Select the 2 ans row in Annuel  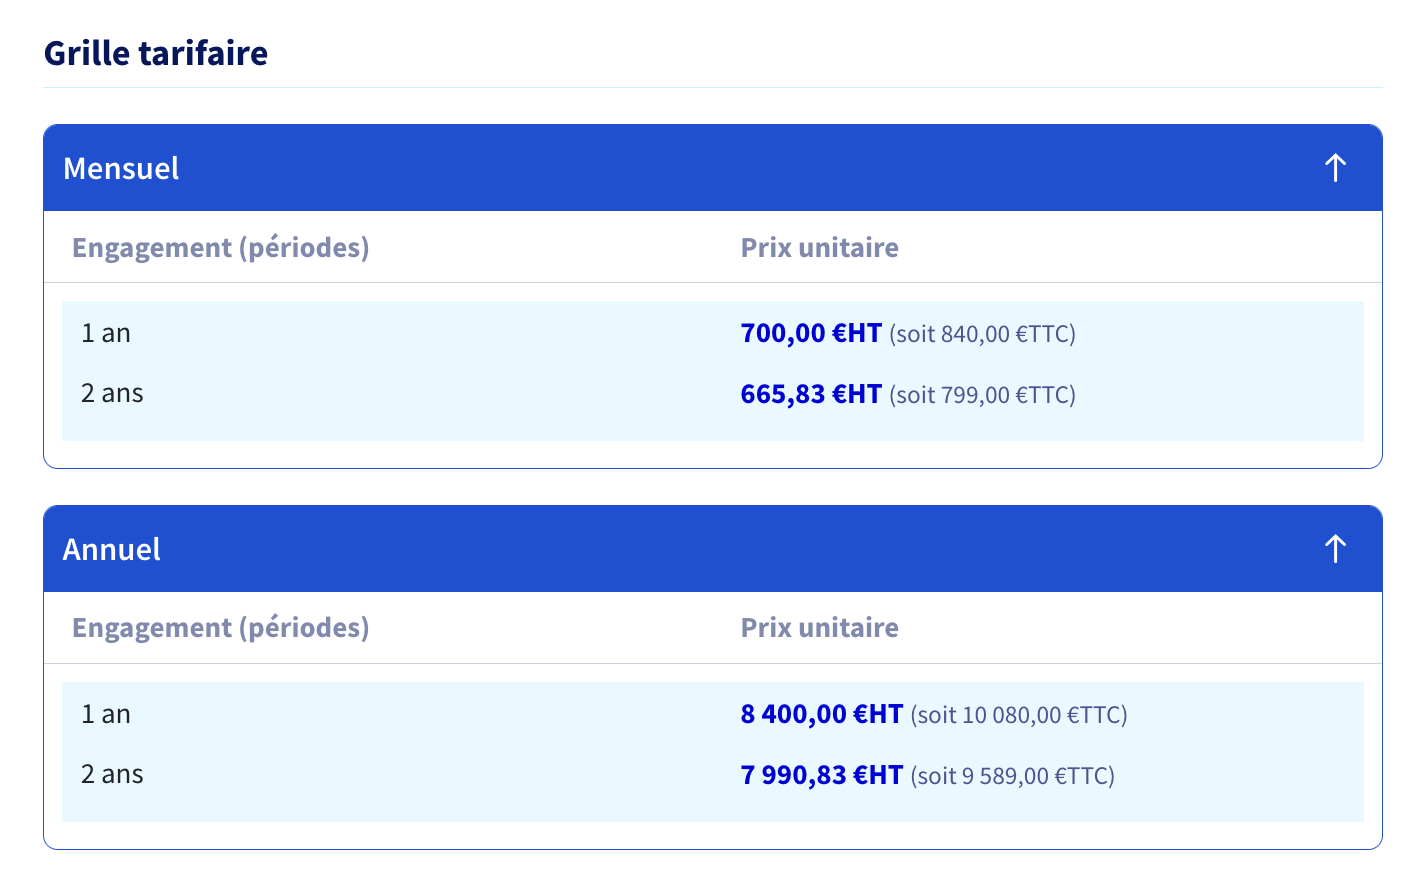coord(713,775)
